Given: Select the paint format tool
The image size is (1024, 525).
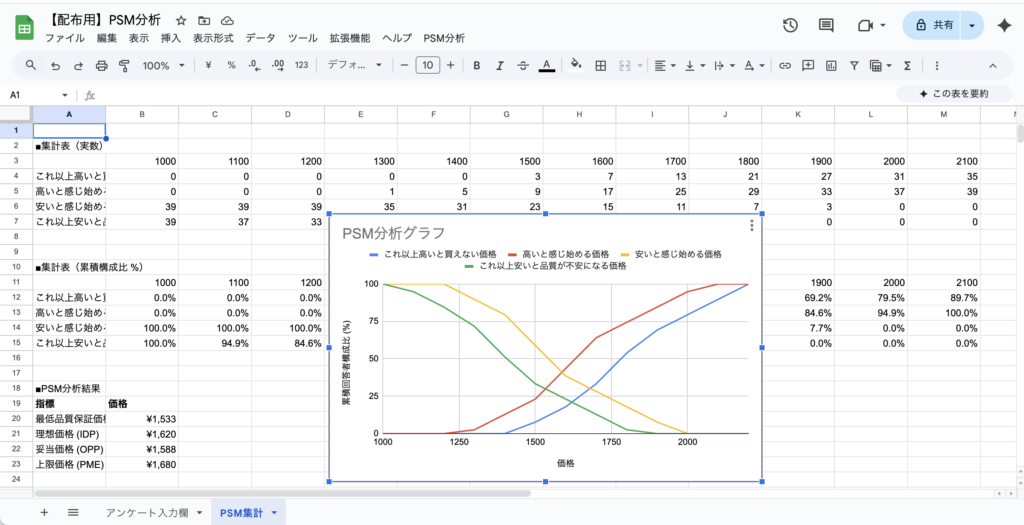Looking at the screenshot, I should [124, 65].
